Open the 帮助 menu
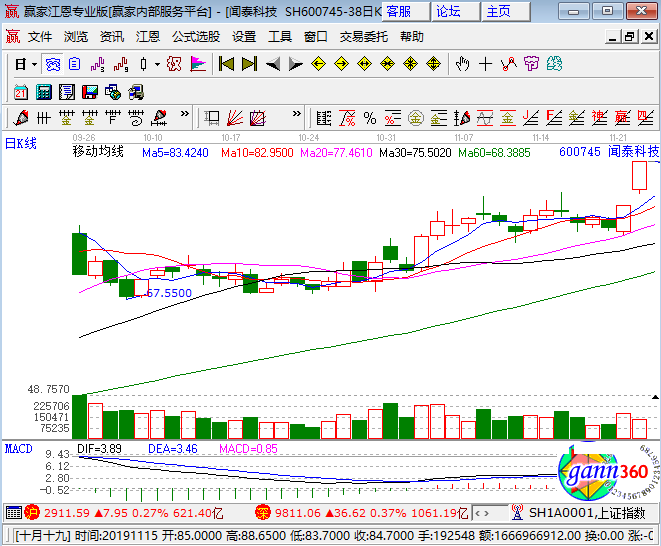The image size is (661, 546). [412, 37]
